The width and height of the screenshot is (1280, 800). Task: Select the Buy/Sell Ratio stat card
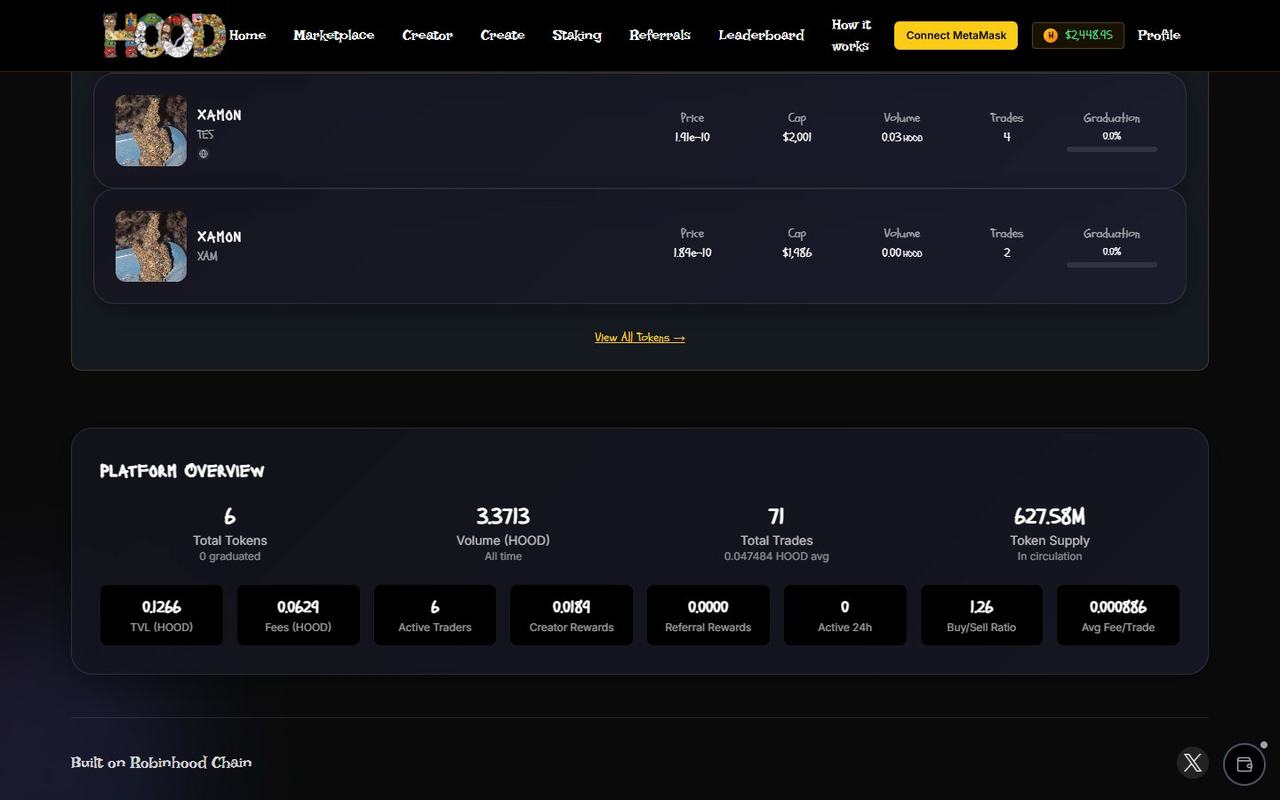pos(982,615)
